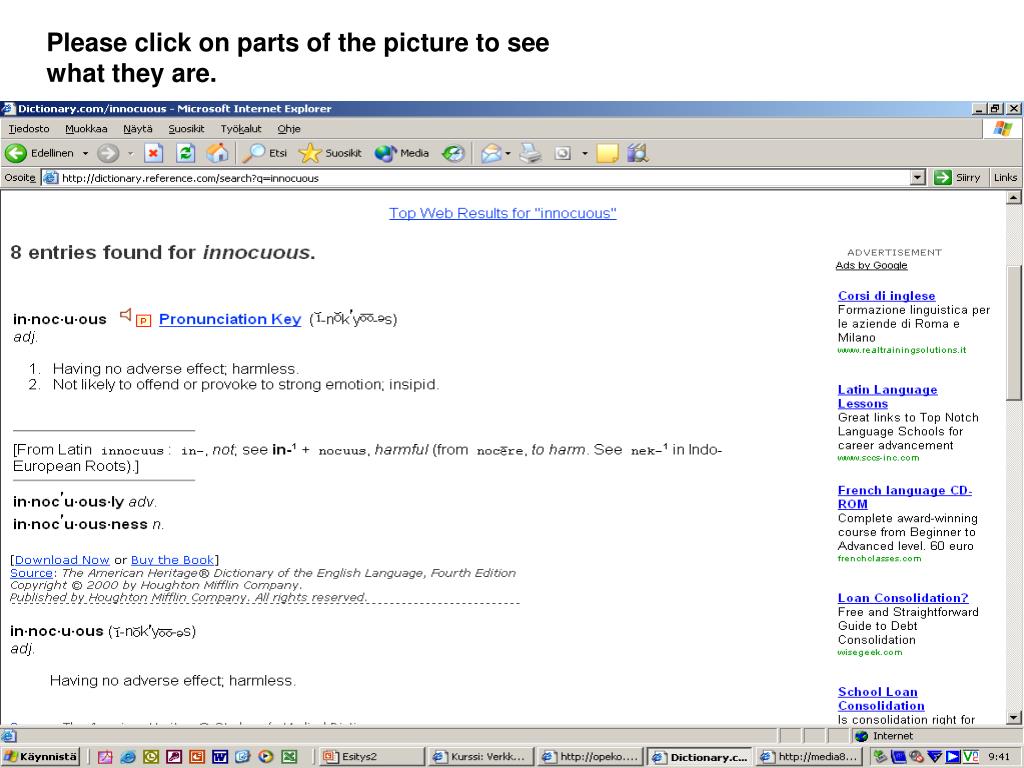Image resolution: width=1024 pixels, height=768 pixels.
Task: Open the Source link
Action: tap(31, 573)
